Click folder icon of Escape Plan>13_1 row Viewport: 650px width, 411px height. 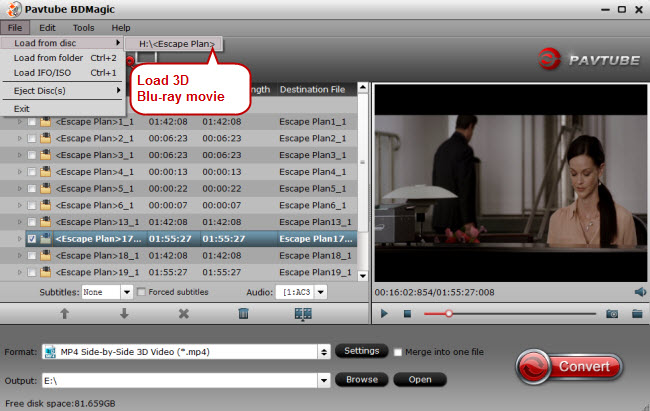point(45,222)
